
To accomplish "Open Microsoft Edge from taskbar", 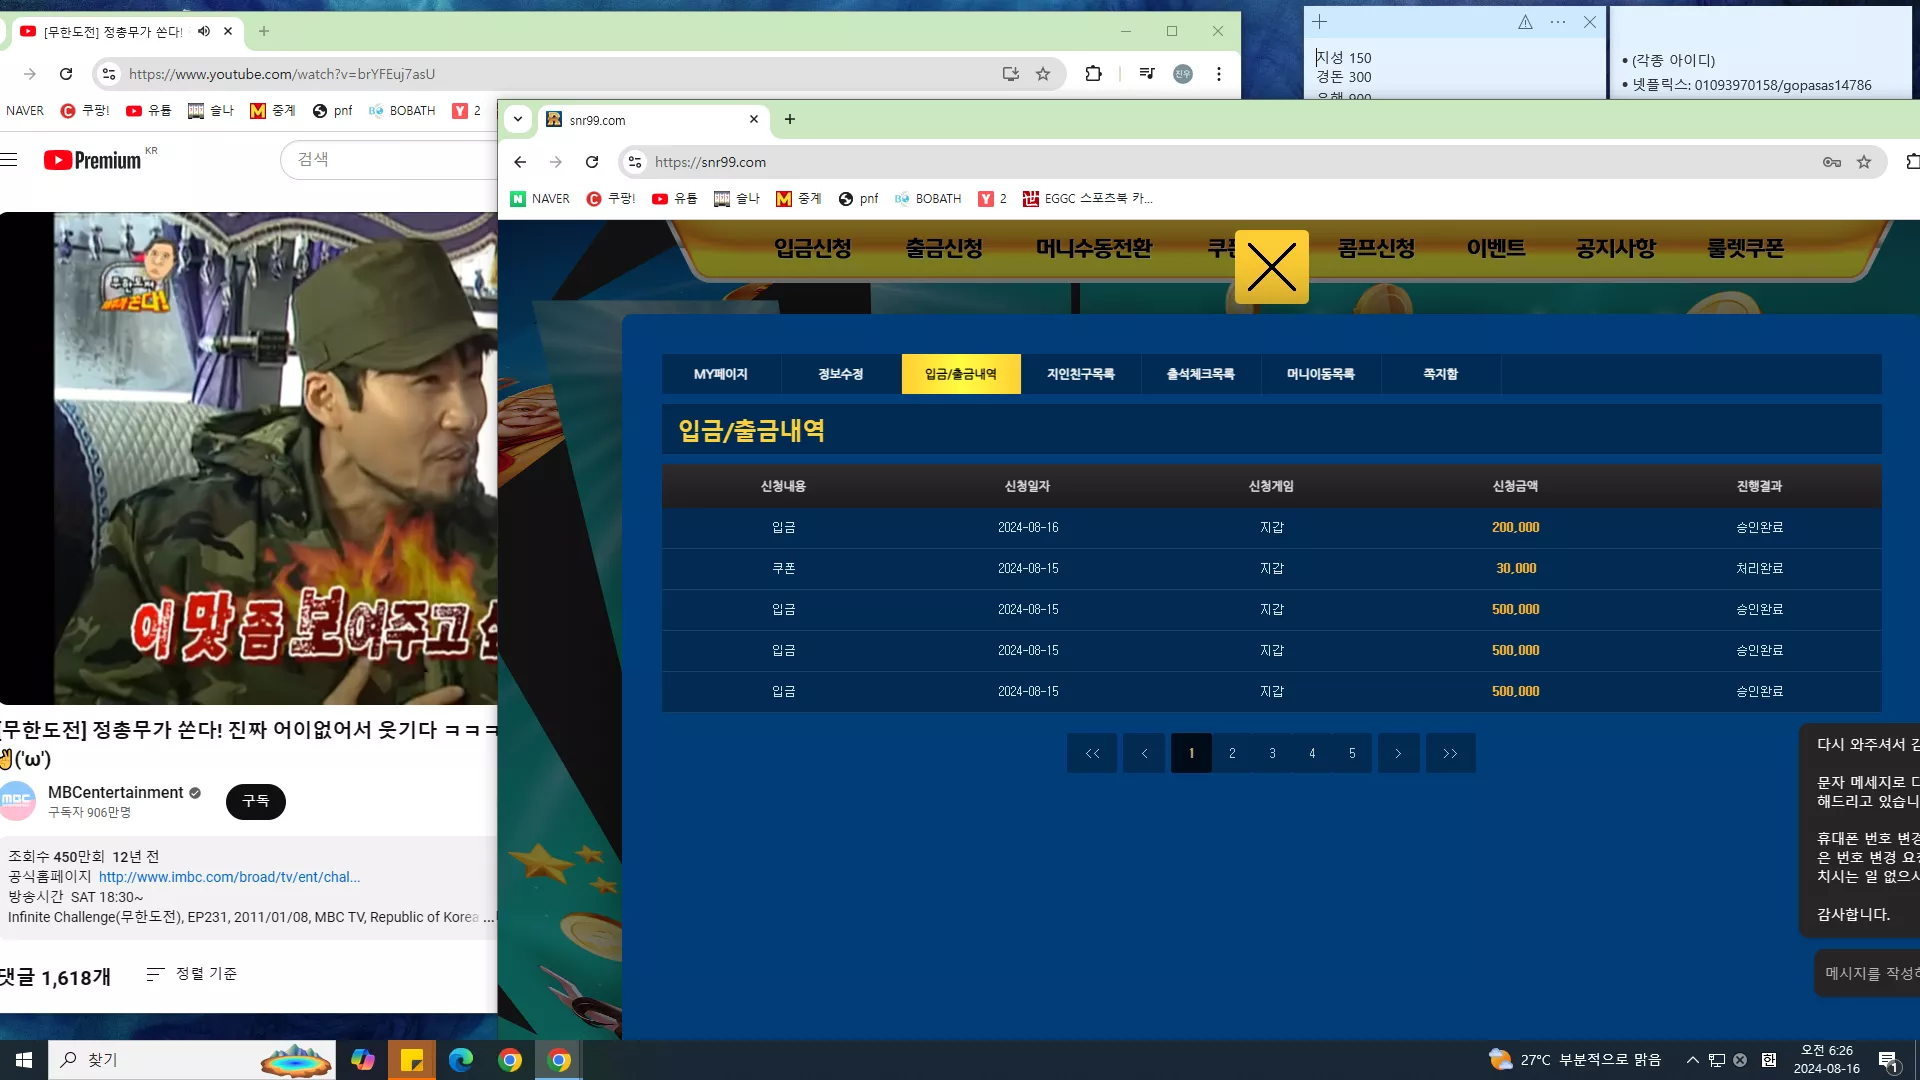I will 461,1060.
